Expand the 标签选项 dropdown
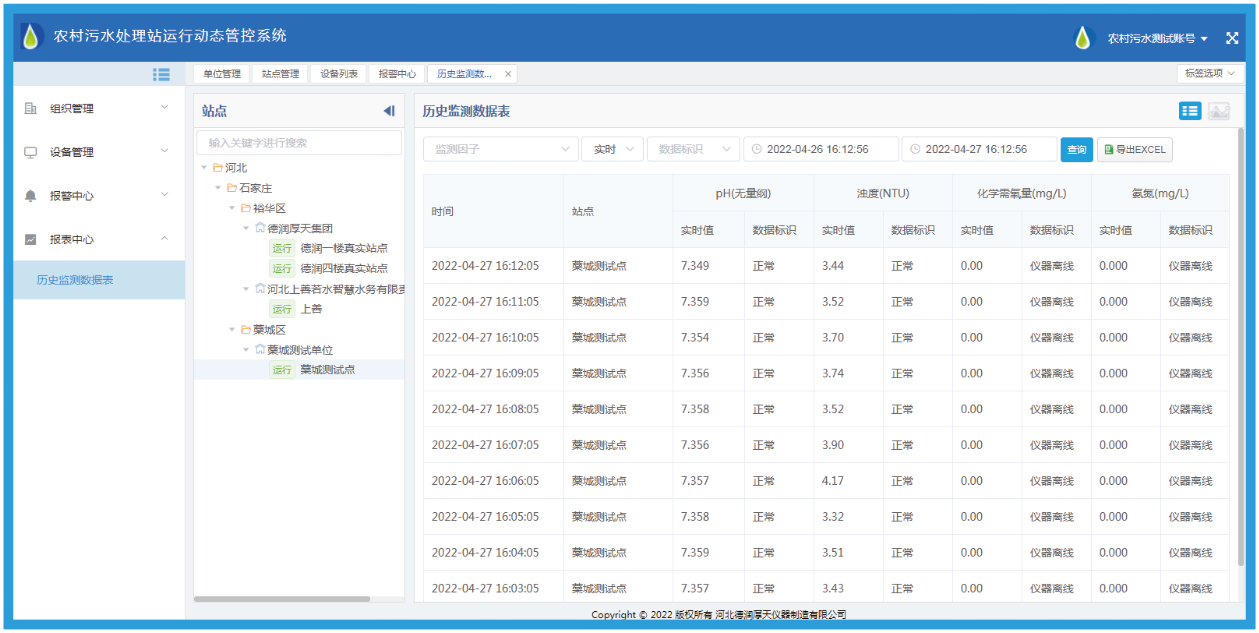Image resolution: width=1259 pixels, height=633 pixels. (1211, 74)
